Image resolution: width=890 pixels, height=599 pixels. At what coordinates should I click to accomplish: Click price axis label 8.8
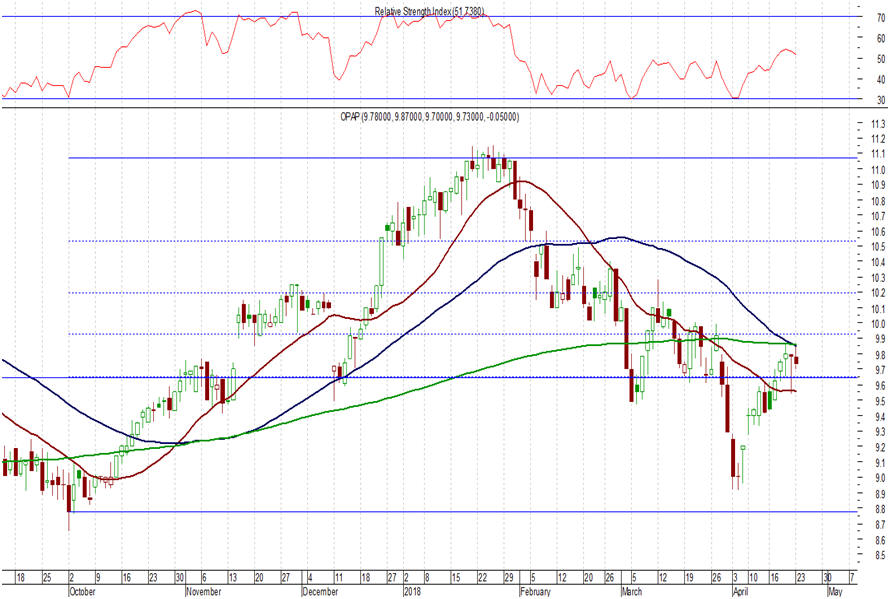(880, 509)
